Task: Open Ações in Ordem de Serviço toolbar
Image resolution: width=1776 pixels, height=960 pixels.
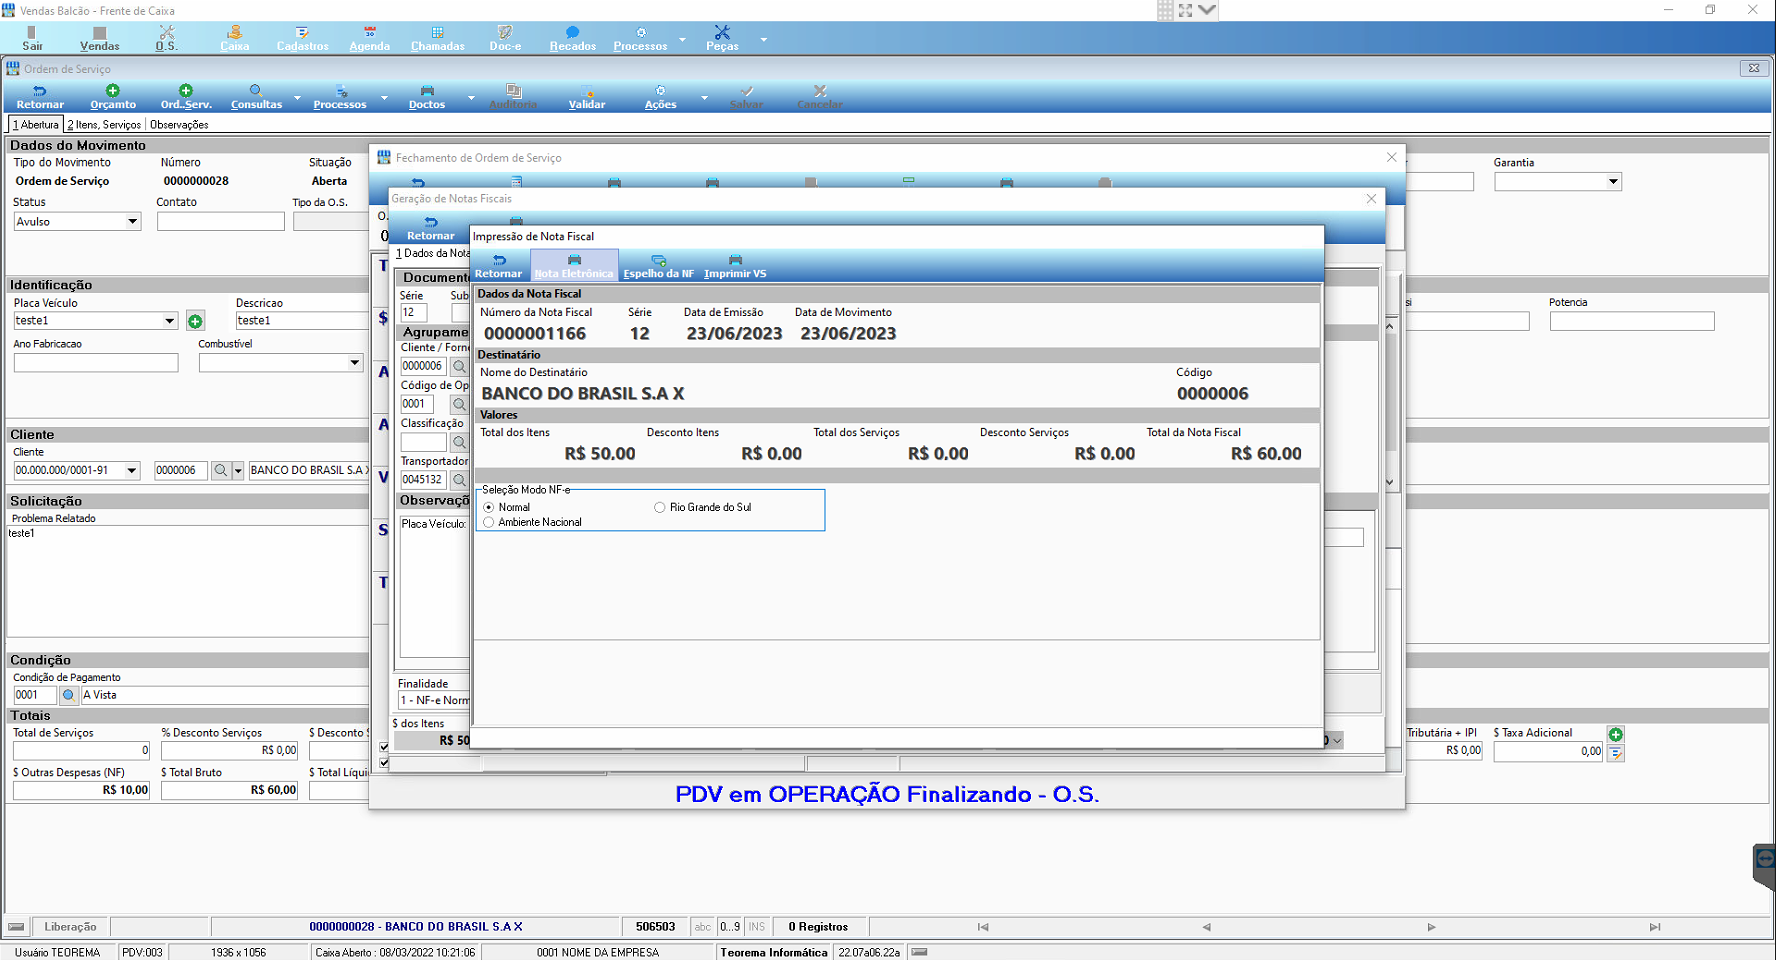Action: tap(660, 97)
